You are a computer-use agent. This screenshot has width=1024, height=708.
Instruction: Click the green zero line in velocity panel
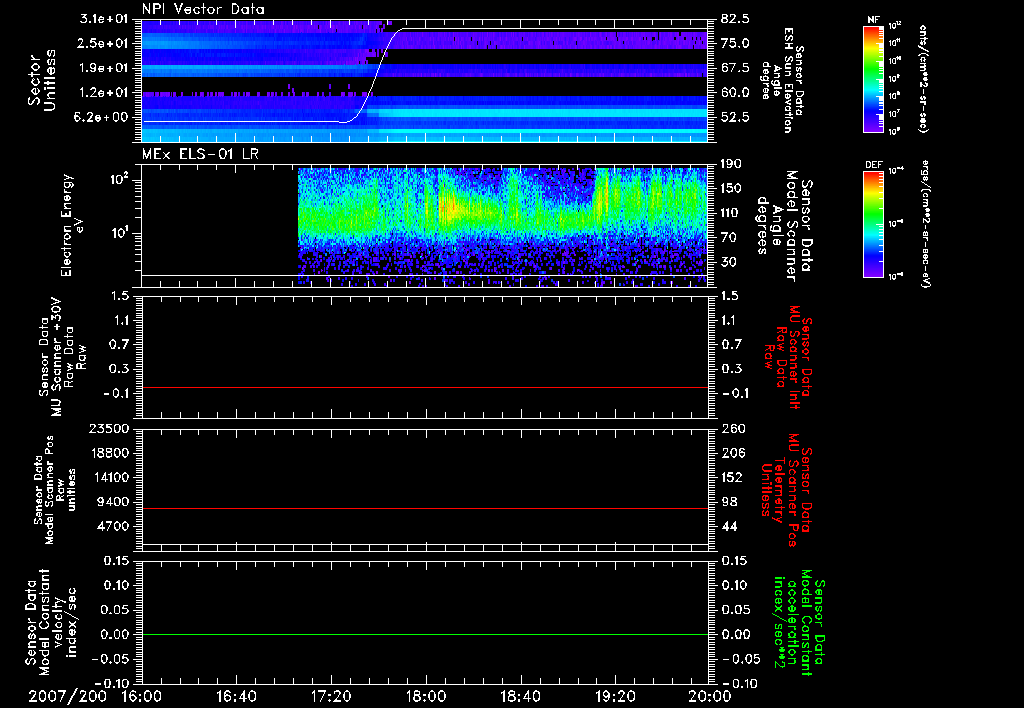point(425,634)
